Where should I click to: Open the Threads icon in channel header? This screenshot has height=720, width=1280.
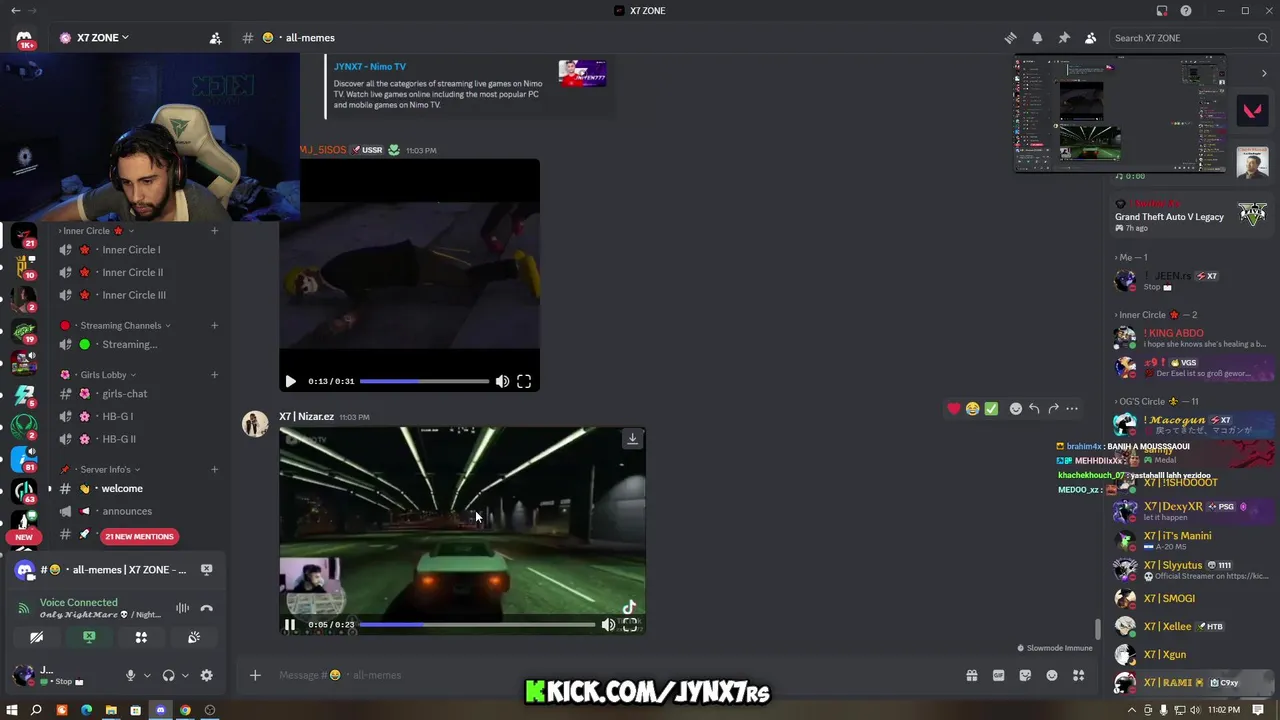[1011, 38]
